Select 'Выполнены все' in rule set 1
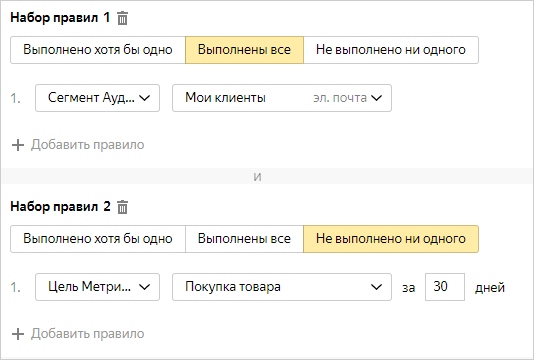Screen dimensions: 534x360 244,50
